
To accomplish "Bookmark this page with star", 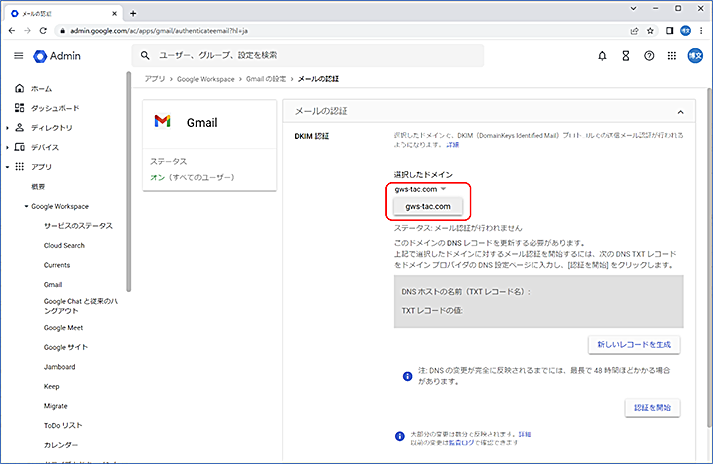I will (650, 30).
